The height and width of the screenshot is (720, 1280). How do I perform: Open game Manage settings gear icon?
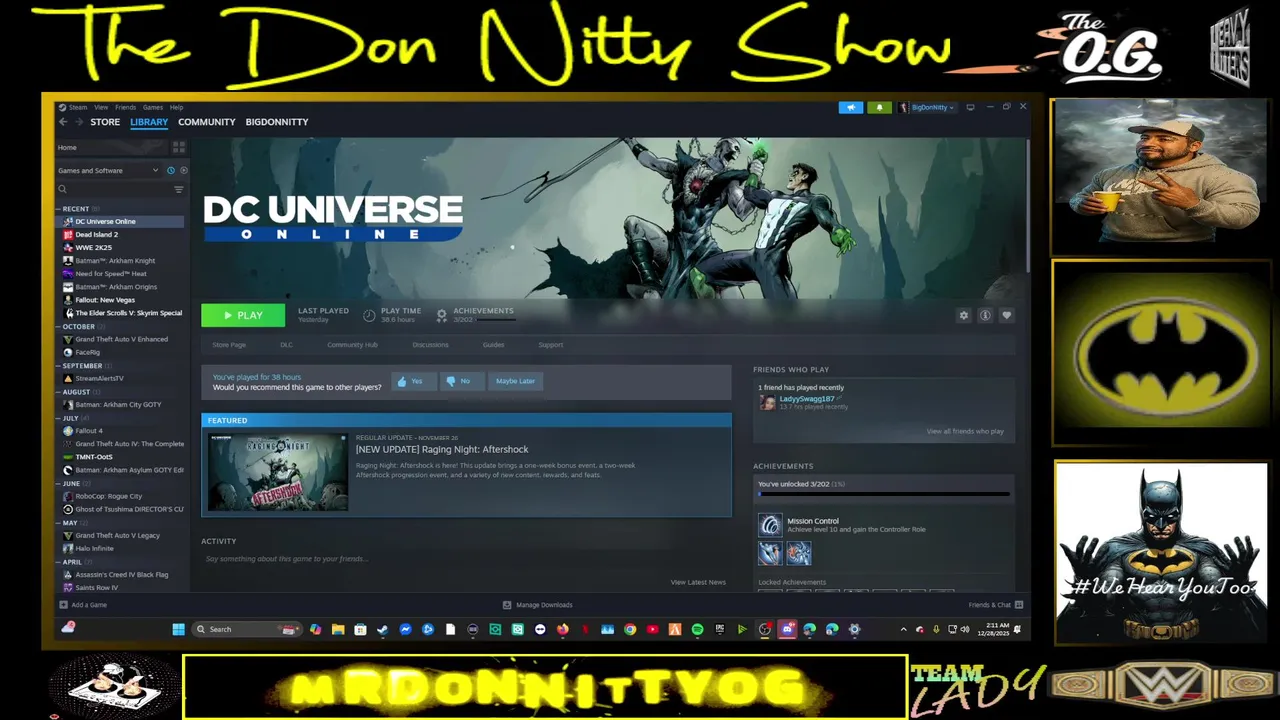(964, 315)
